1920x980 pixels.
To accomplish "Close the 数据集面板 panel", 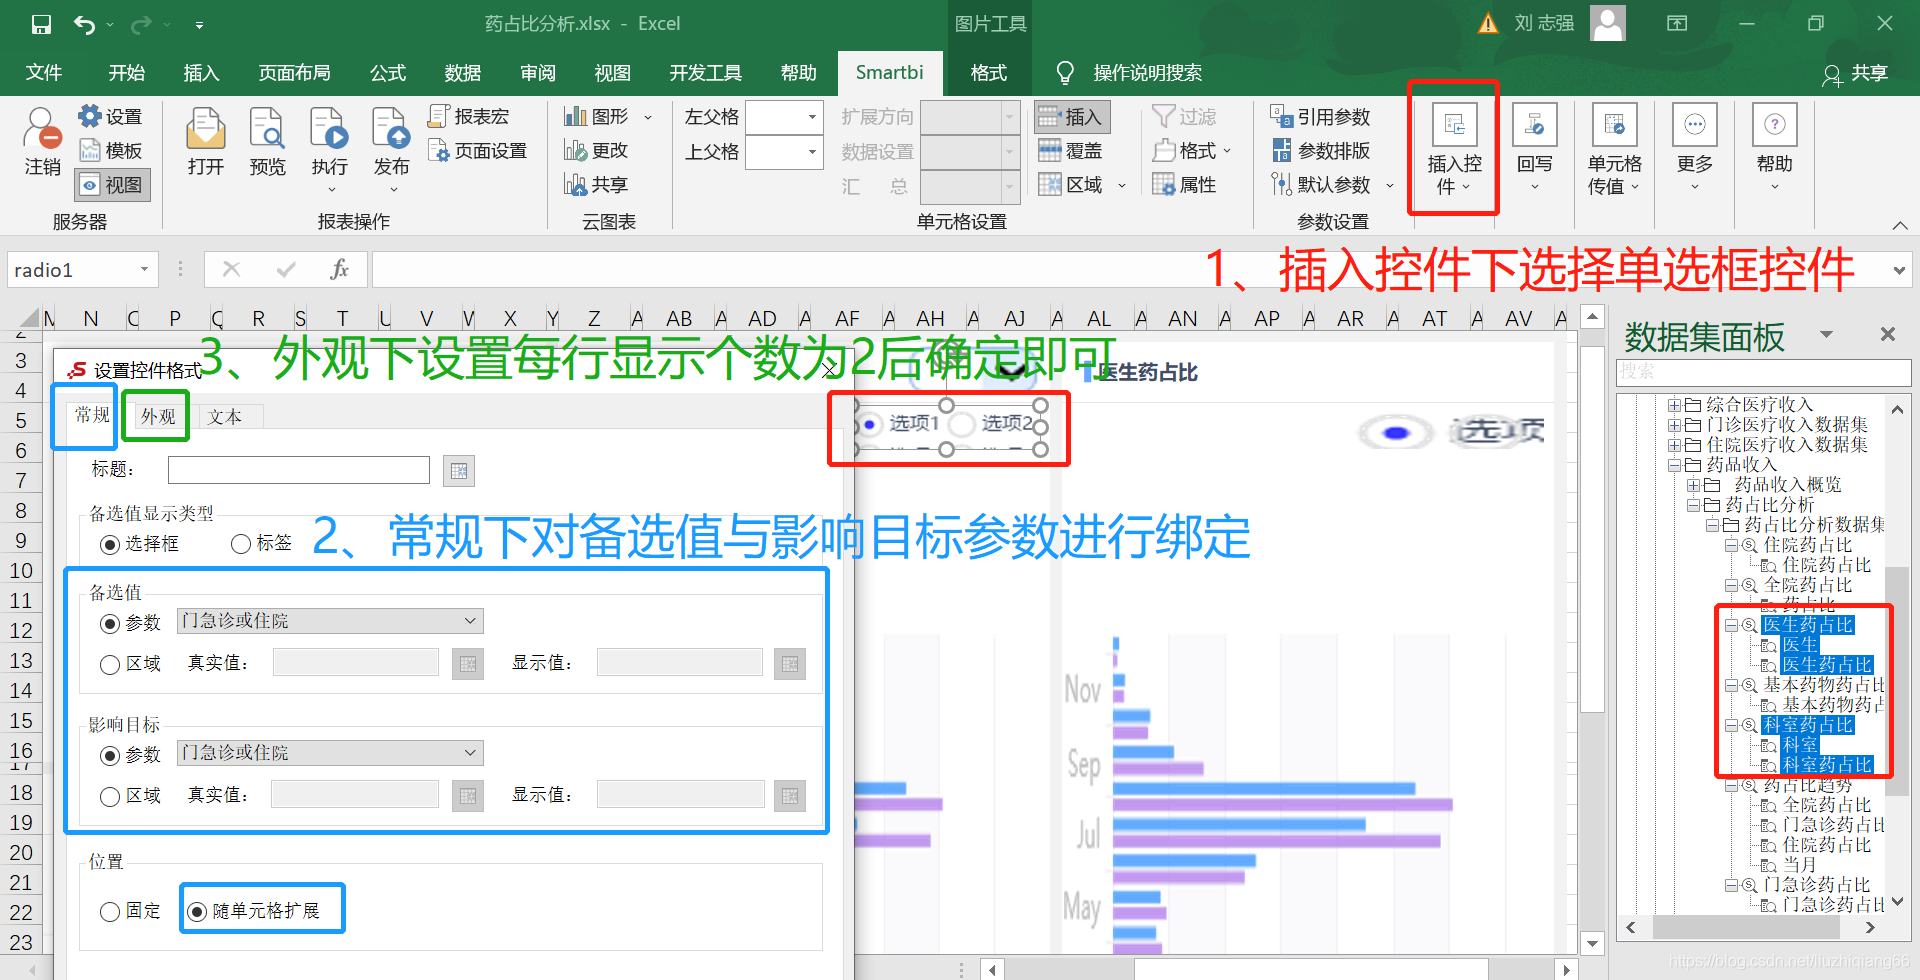I will point(1888,334).
